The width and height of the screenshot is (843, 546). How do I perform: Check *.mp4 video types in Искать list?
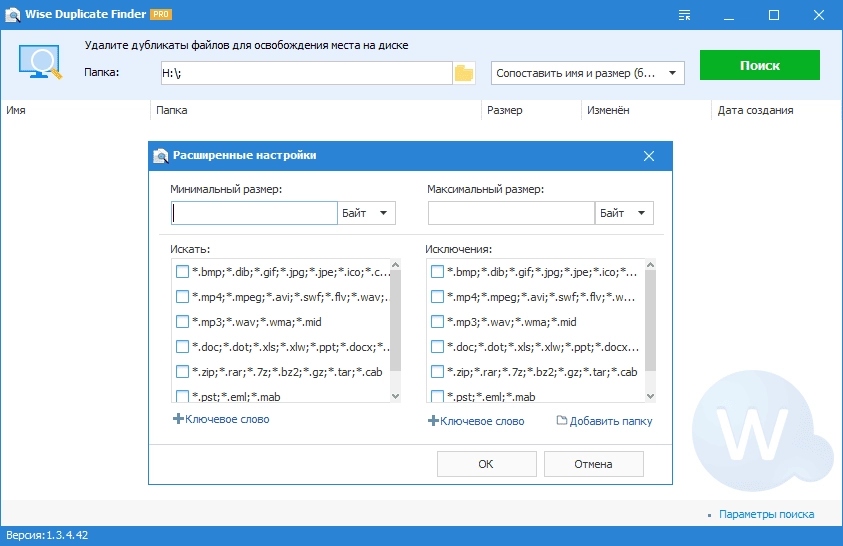182,297
